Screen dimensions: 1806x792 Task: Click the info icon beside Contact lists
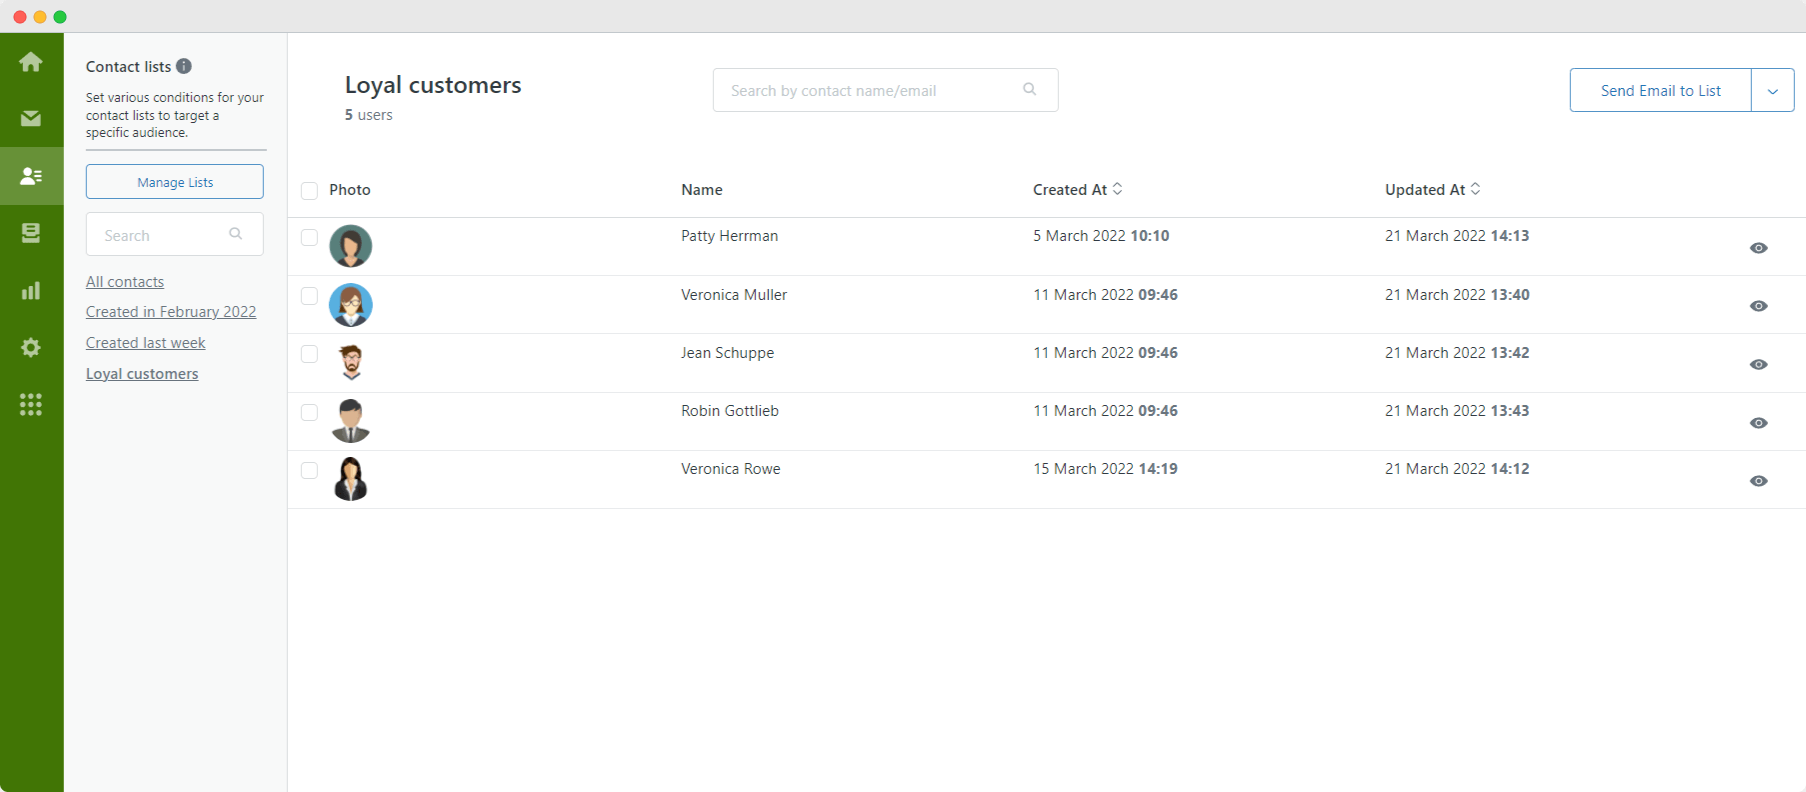(184, 66)
